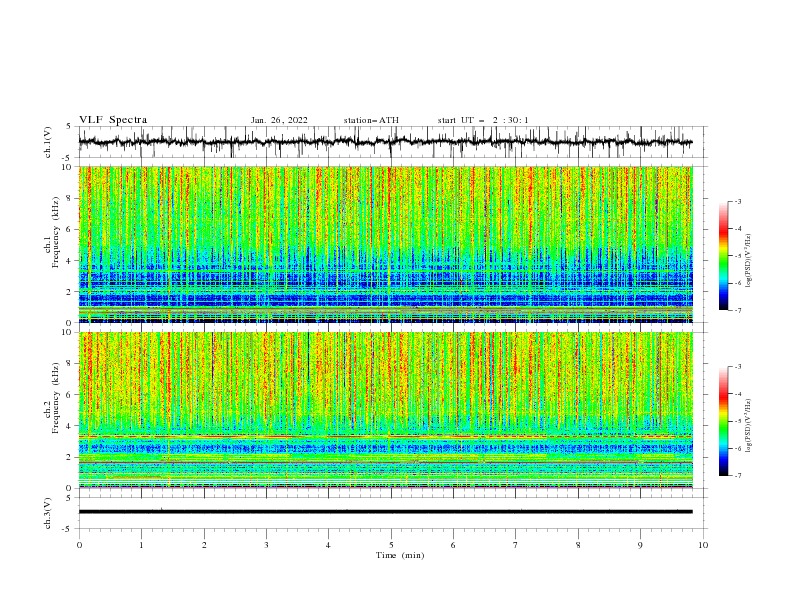Click the "ch.1(V)" axis label
792x612 pixels.
(x=48, y=142)
